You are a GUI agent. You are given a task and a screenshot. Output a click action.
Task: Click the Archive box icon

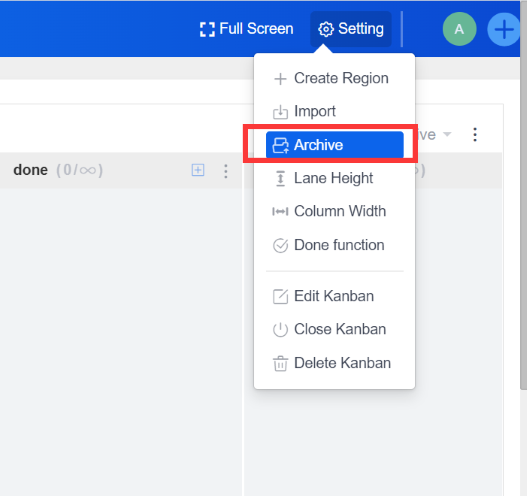click(280, 146)
